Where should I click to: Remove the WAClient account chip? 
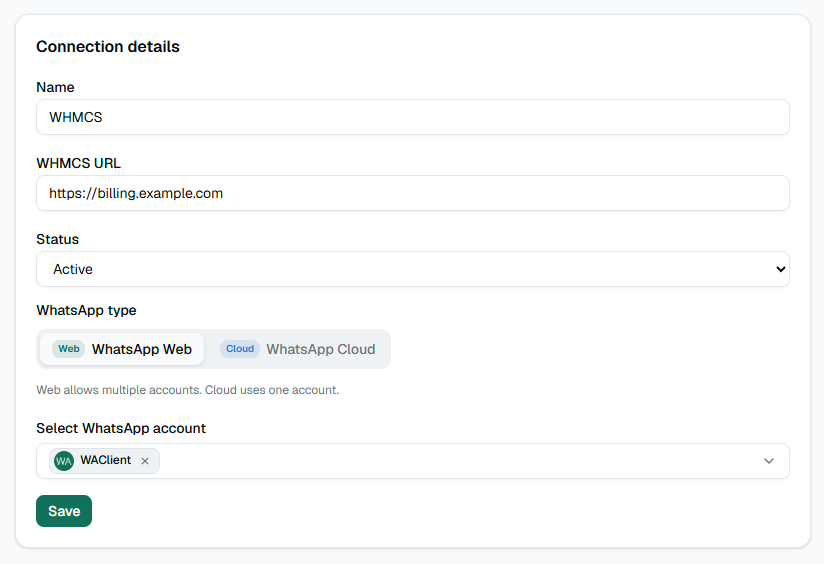(x=145, y=461)
